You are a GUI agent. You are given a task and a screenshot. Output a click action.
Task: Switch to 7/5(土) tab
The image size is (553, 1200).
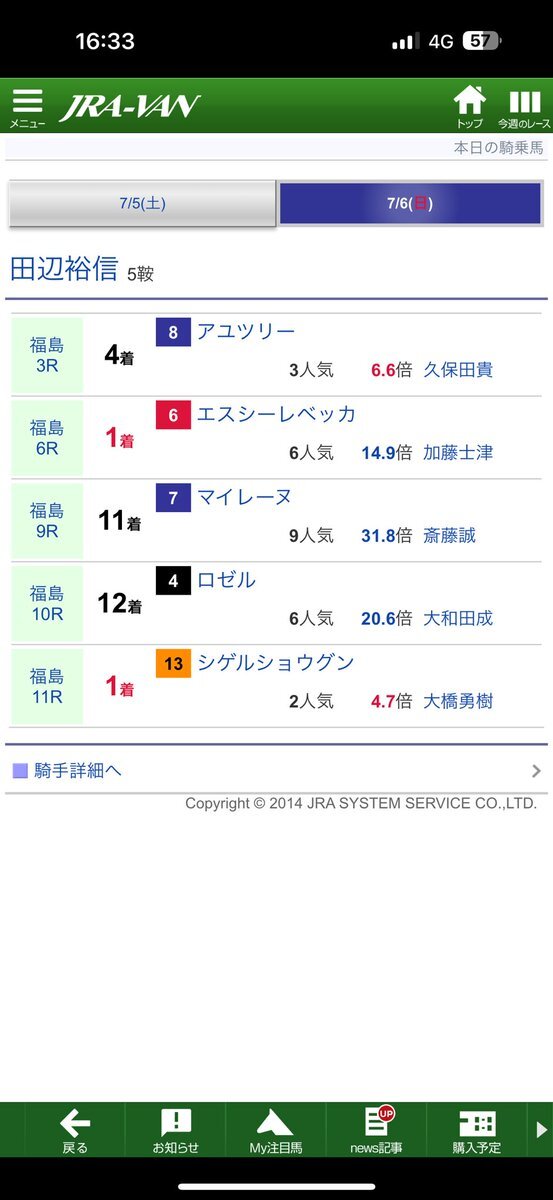click(x=142, y=203)
